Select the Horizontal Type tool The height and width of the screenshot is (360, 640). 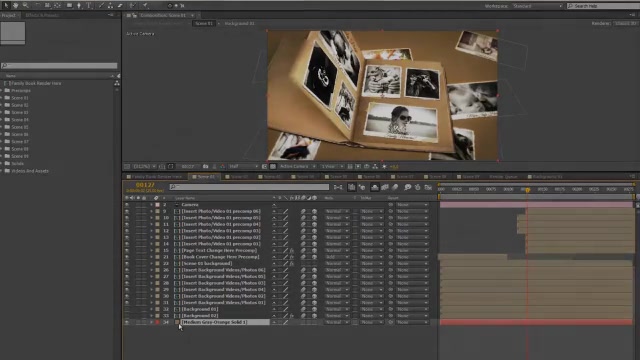89,5
